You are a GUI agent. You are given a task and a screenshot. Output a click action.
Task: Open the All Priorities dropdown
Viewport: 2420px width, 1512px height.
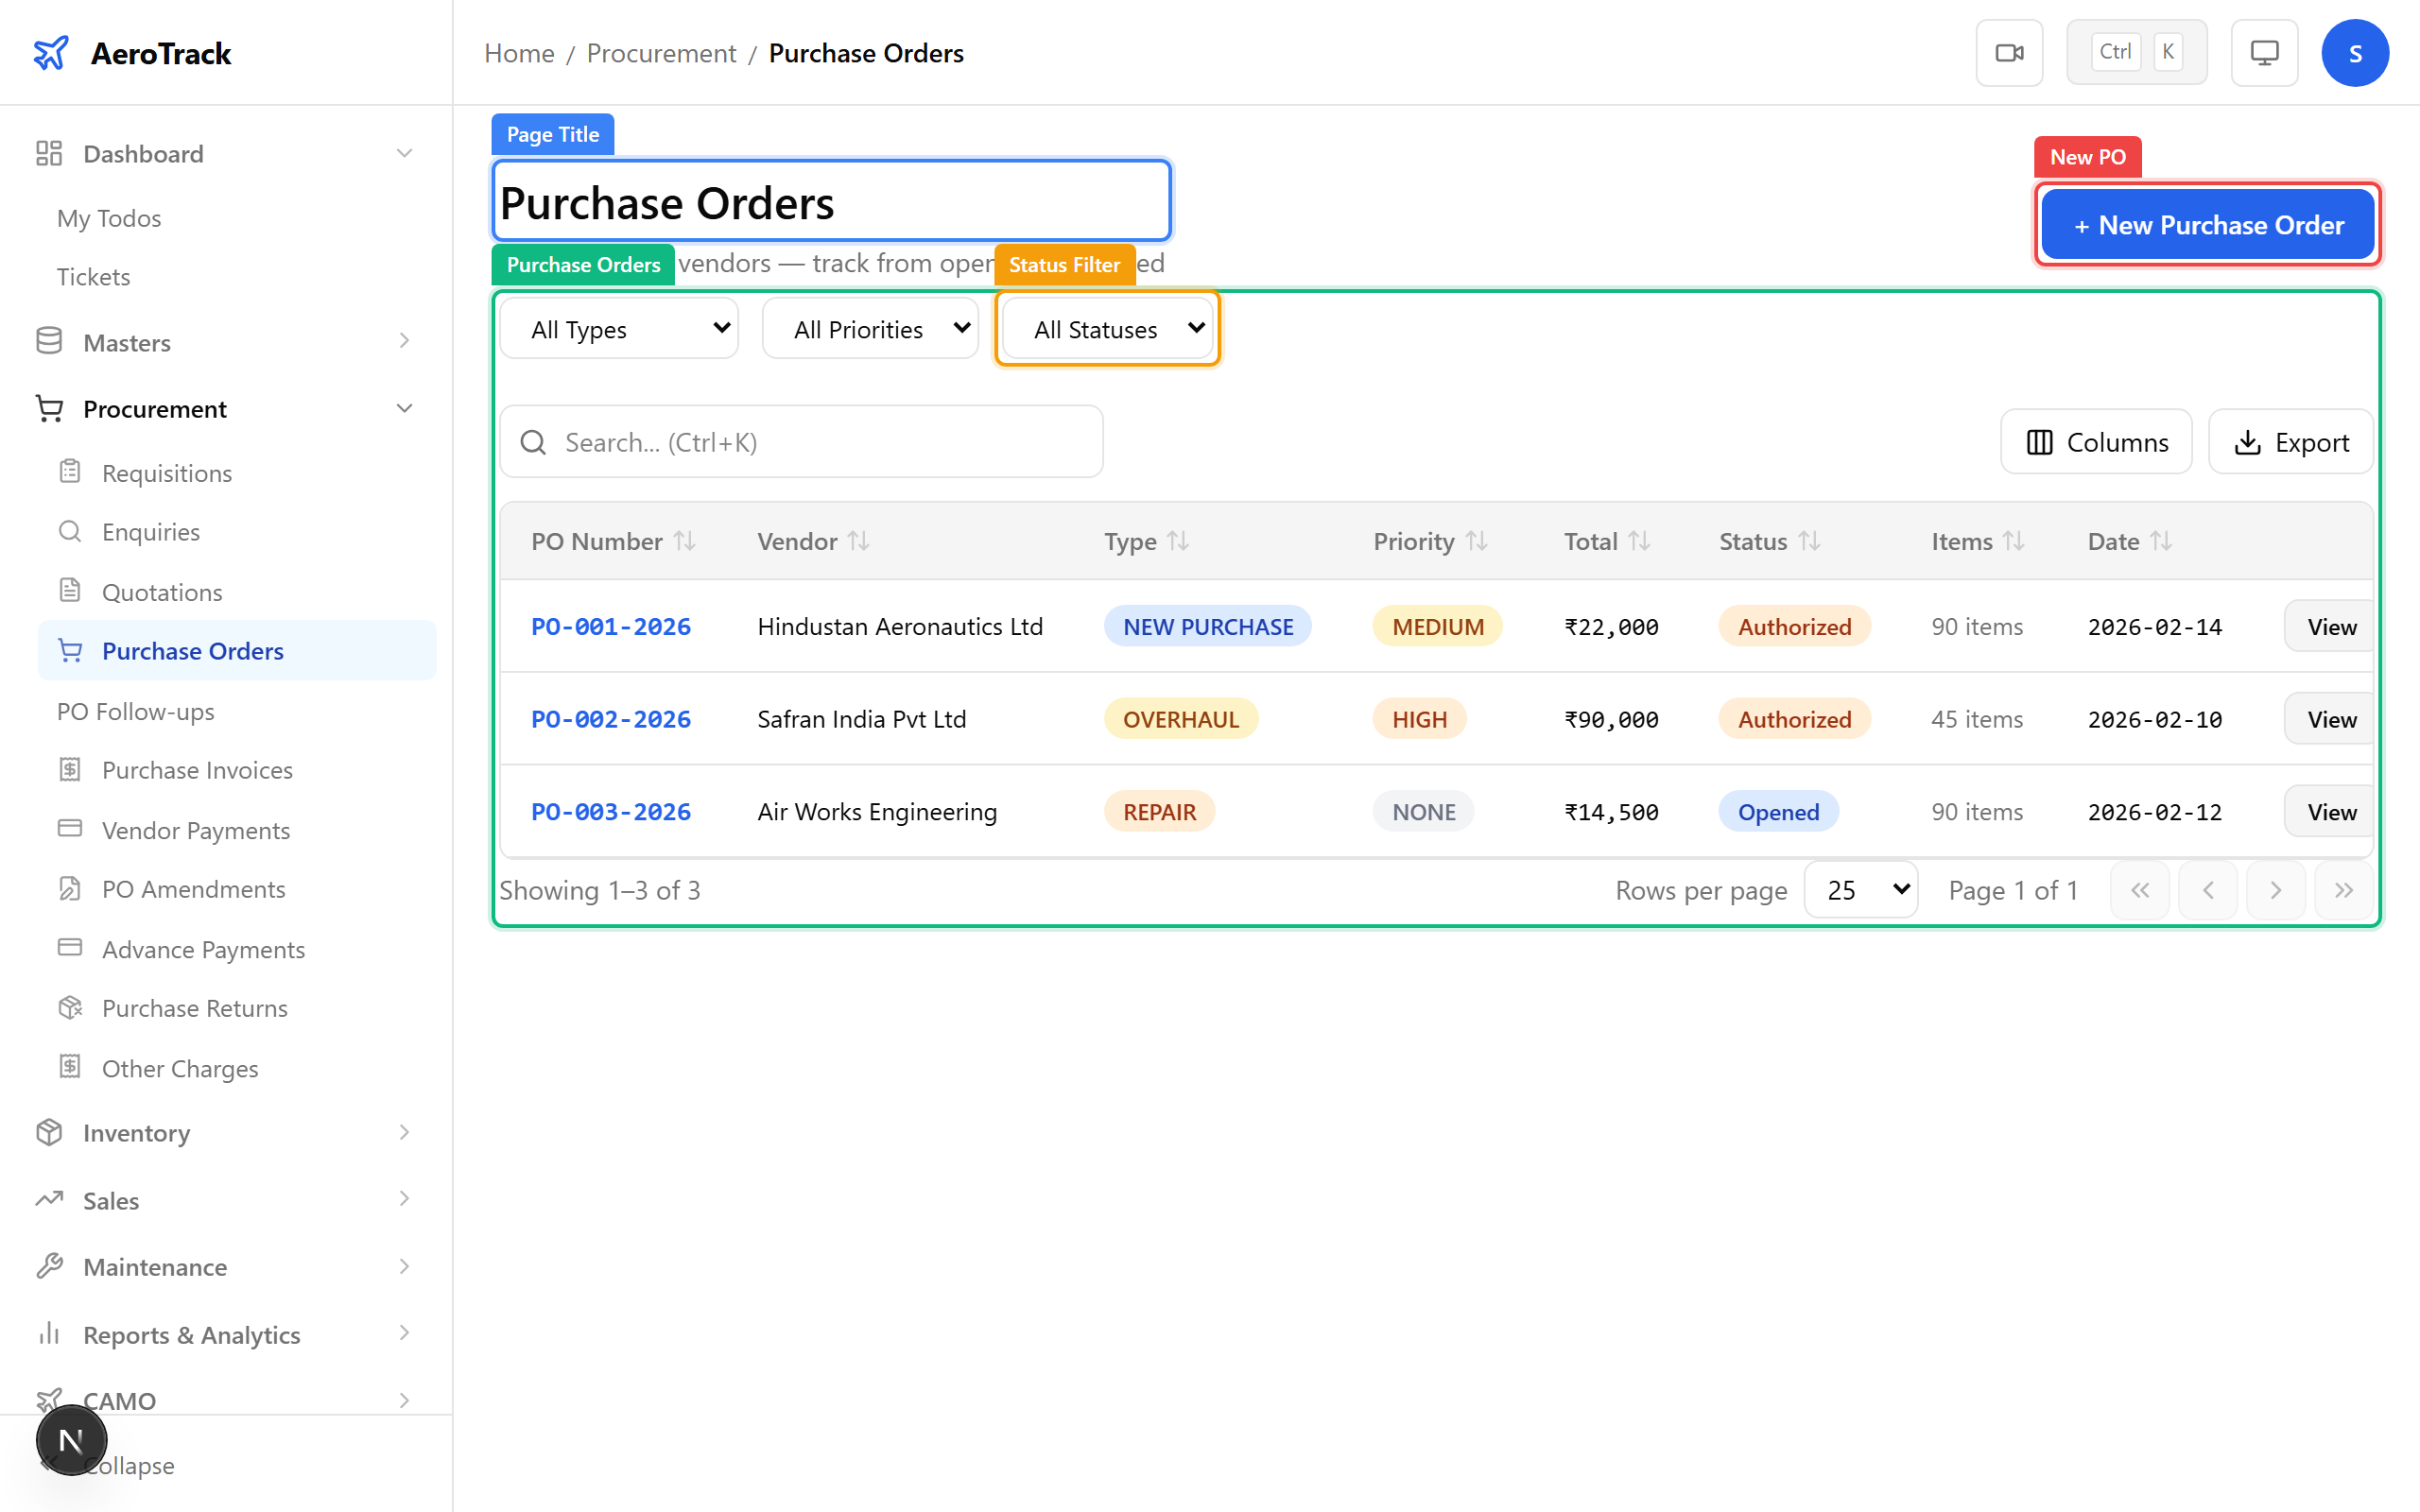point(869,328)
